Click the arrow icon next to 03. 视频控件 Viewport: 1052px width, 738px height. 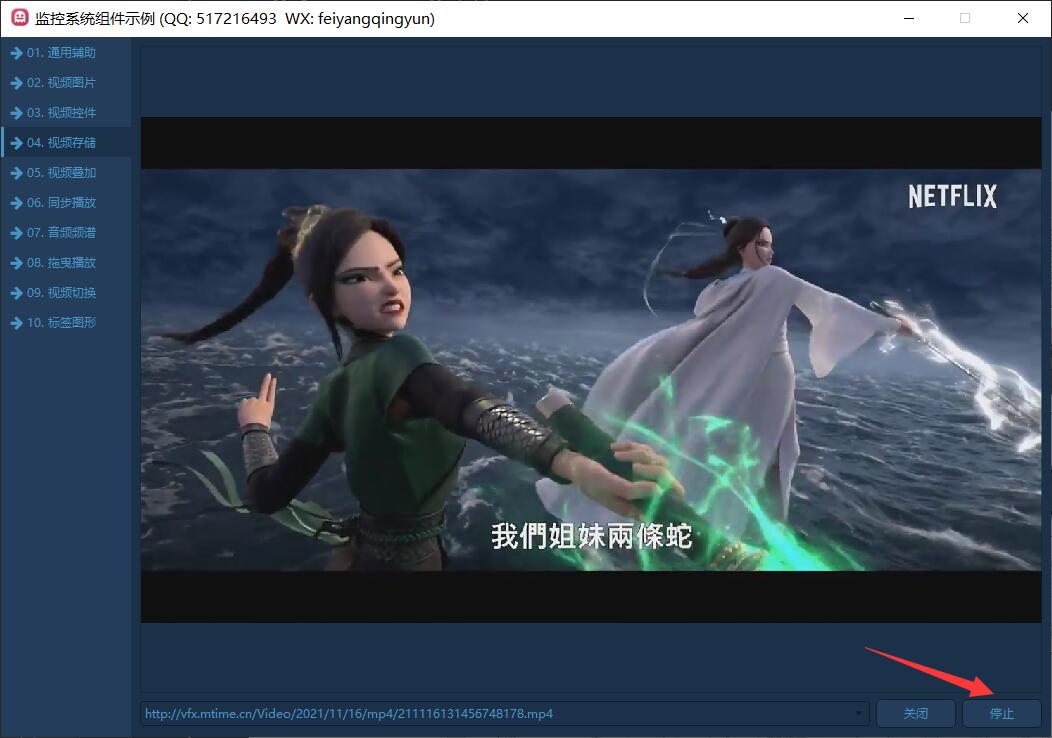pyautogui.click(x=16, y=113)
